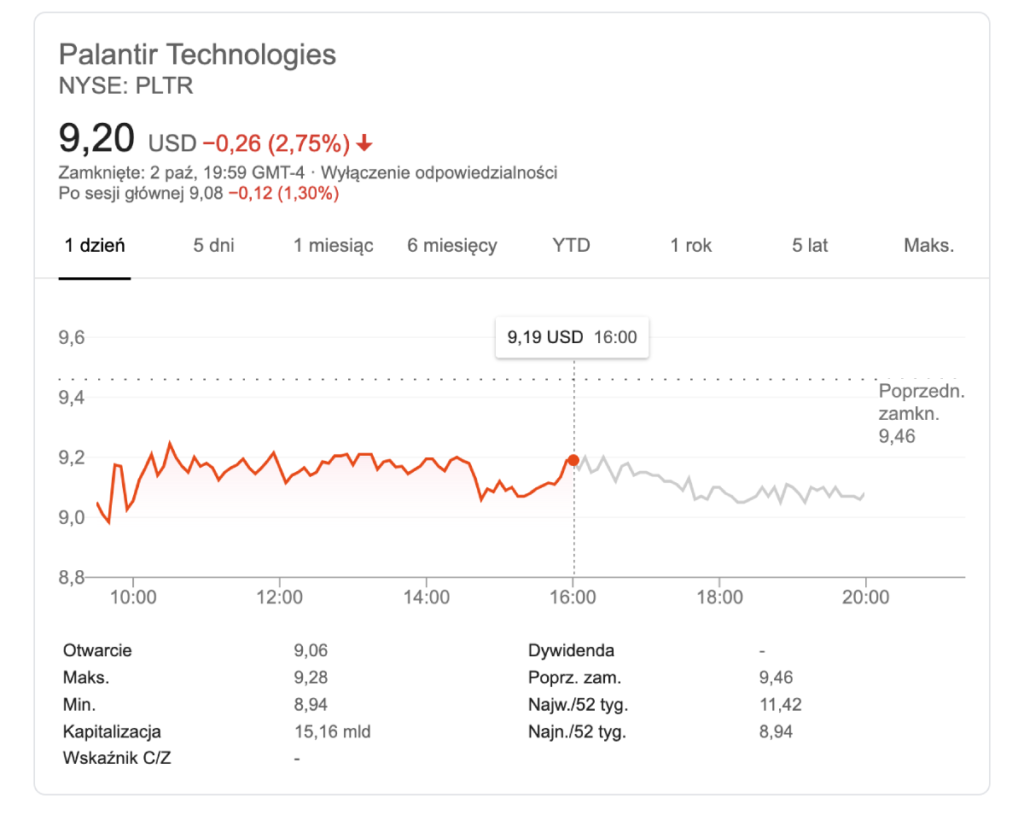This screenshot has width=1024, height=821.
Task: Click the market cap value '15,16 mld'
Action: tap(332, 732)
